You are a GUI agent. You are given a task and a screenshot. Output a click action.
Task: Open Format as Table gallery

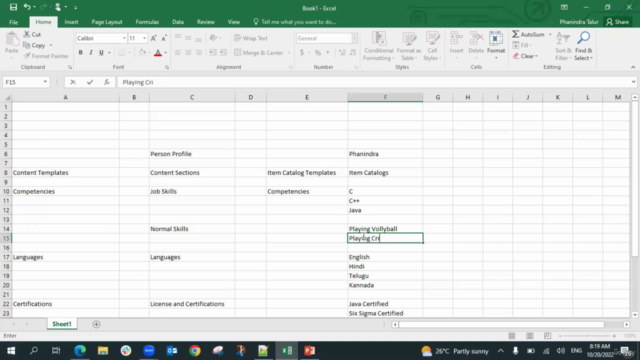pyautogui.click(x=409, y=46)
